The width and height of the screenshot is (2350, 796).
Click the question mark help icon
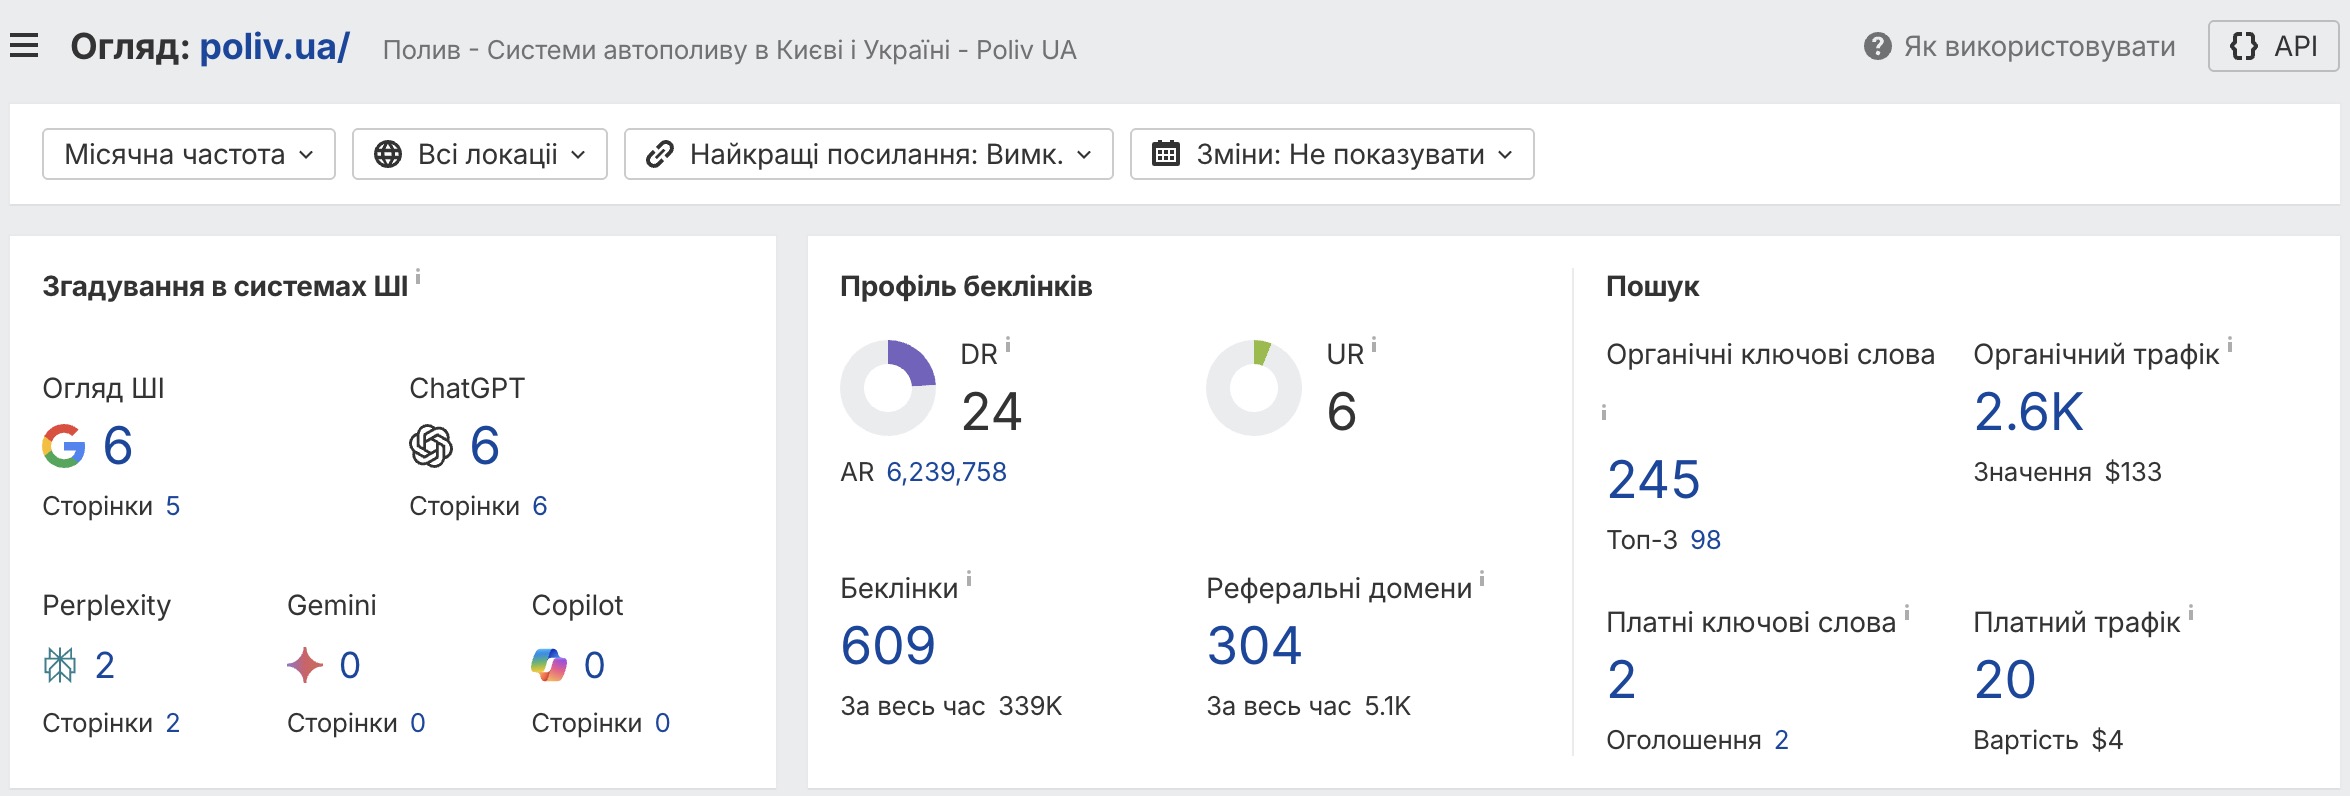click(1877, 47)
